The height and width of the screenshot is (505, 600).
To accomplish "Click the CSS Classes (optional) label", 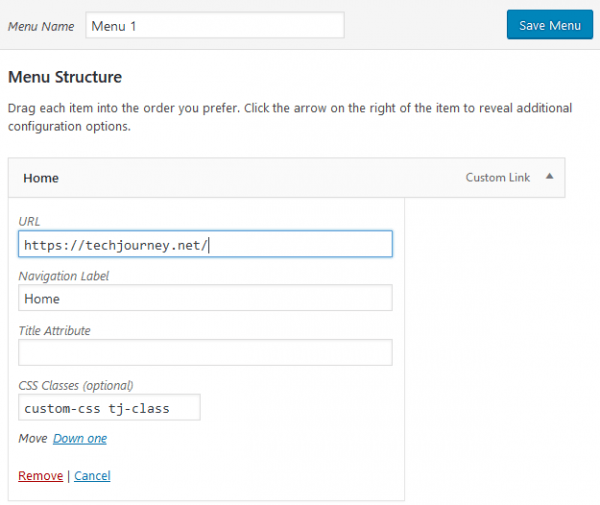I will coord(76,386).
